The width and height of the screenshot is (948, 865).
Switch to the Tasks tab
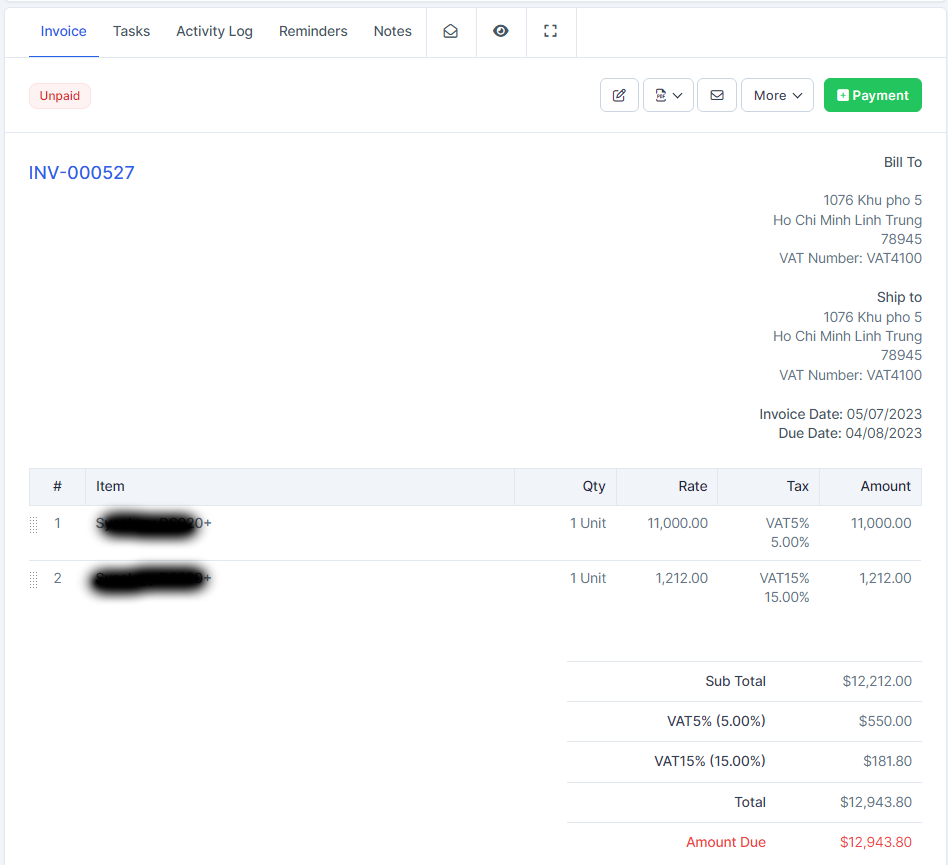tap(131, 32)
